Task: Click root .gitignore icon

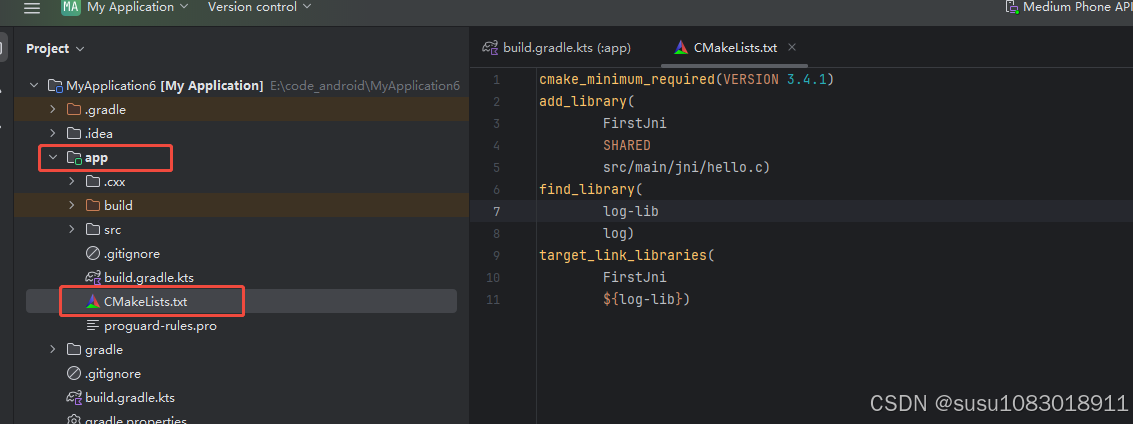Action: click(x=74, y=374)
